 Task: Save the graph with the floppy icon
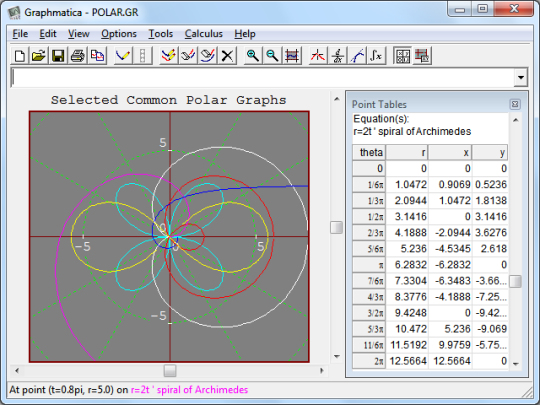58,55
